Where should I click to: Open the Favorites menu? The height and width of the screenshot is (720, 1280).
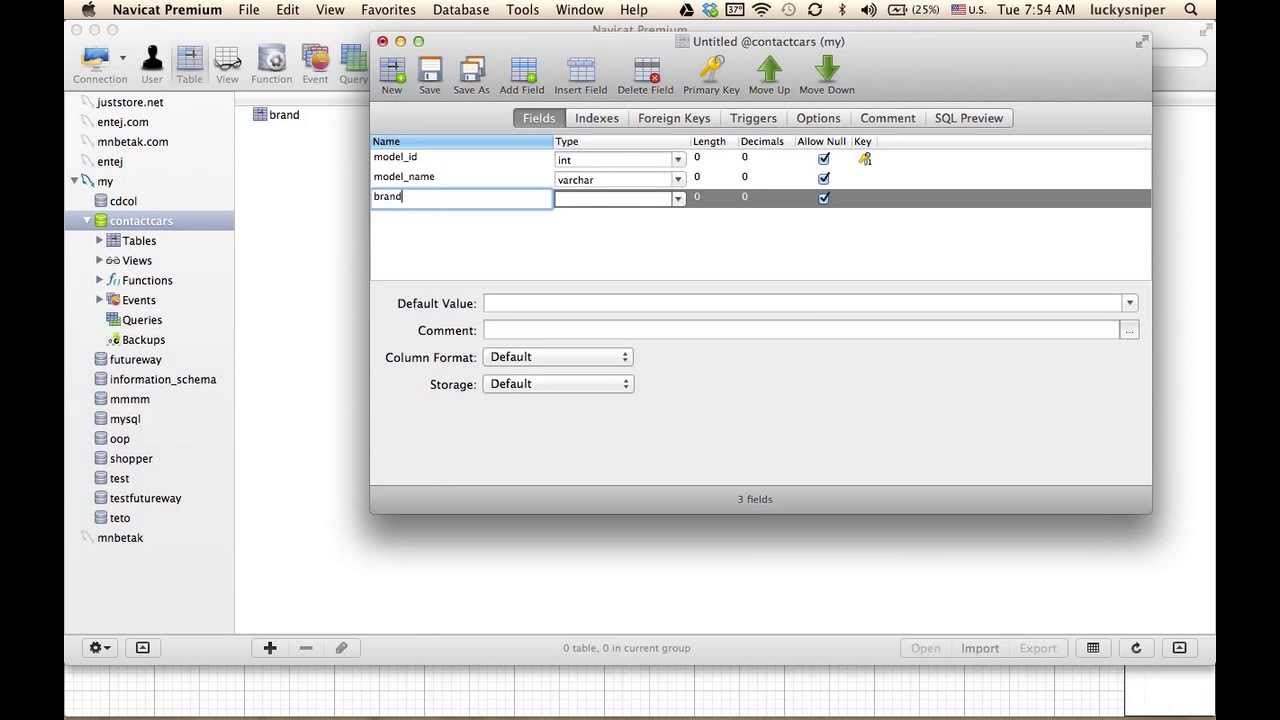point(388,10)
